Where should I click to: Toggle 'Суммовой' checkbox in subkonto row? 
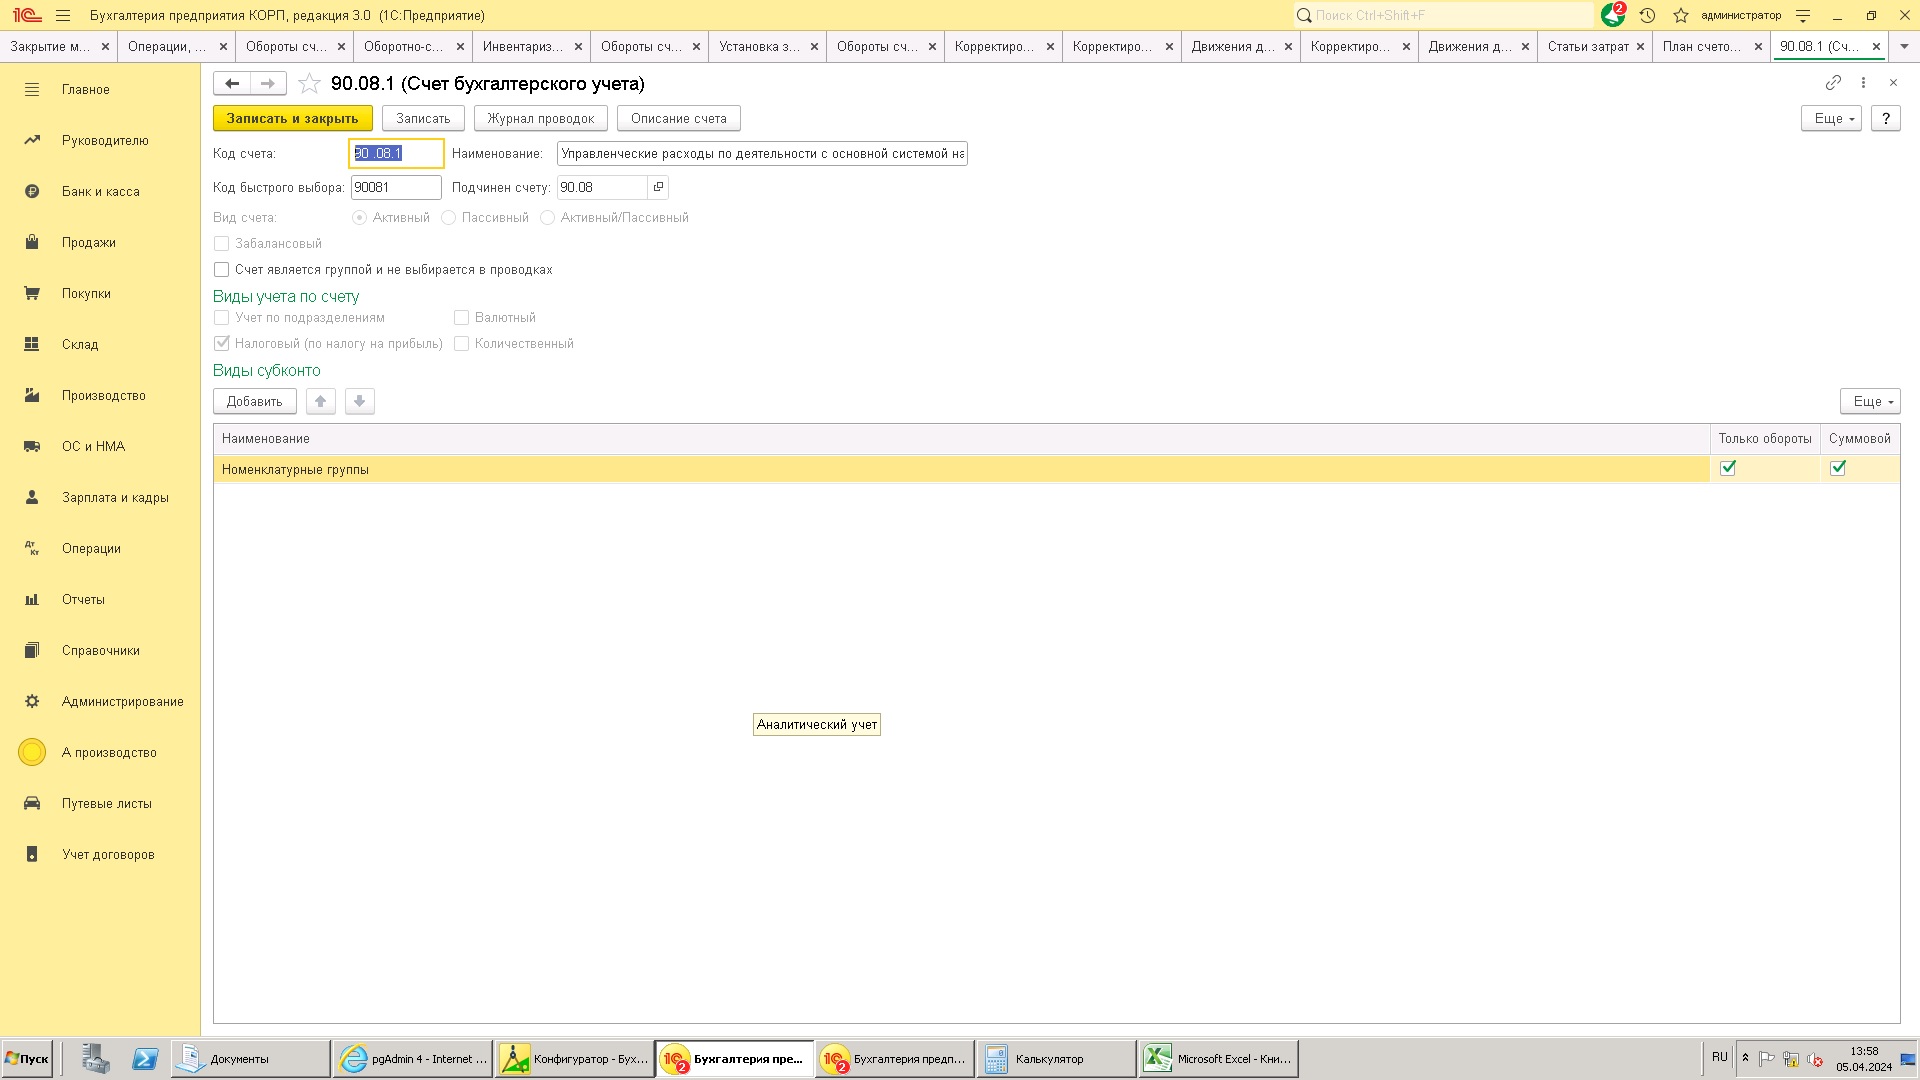point(1838,468)
